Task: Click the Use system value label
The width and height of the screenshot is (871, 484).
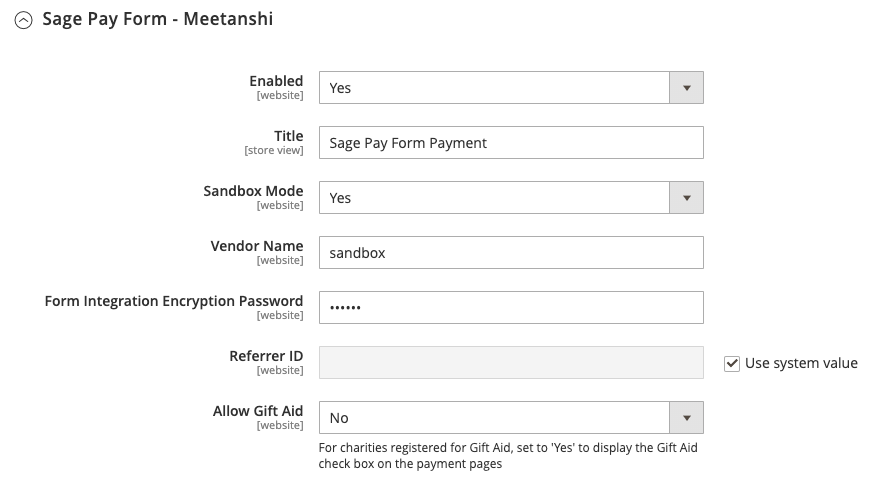Action: coord(801,363)
